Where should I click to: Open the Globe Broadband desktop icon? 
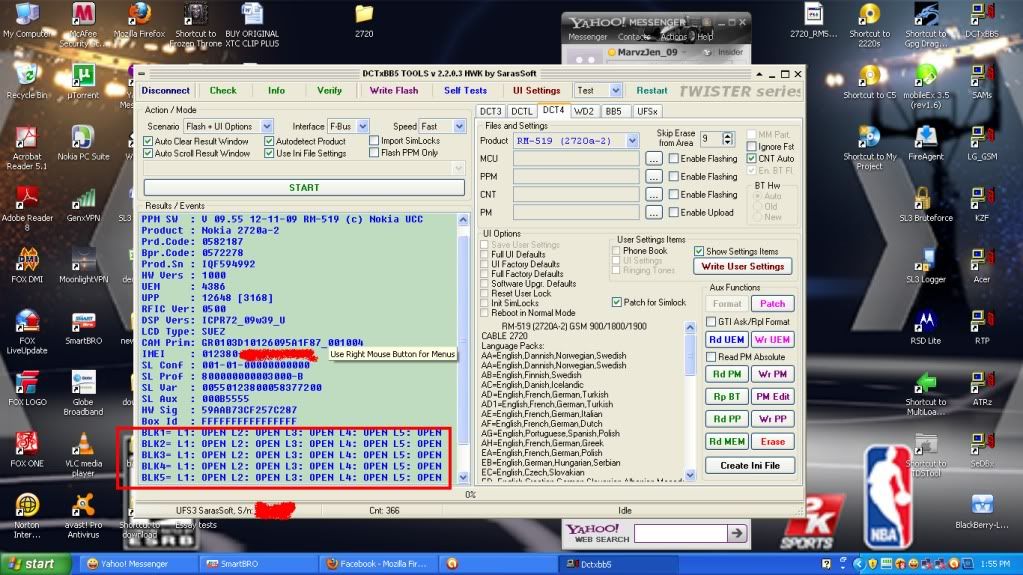click(83, 392)
